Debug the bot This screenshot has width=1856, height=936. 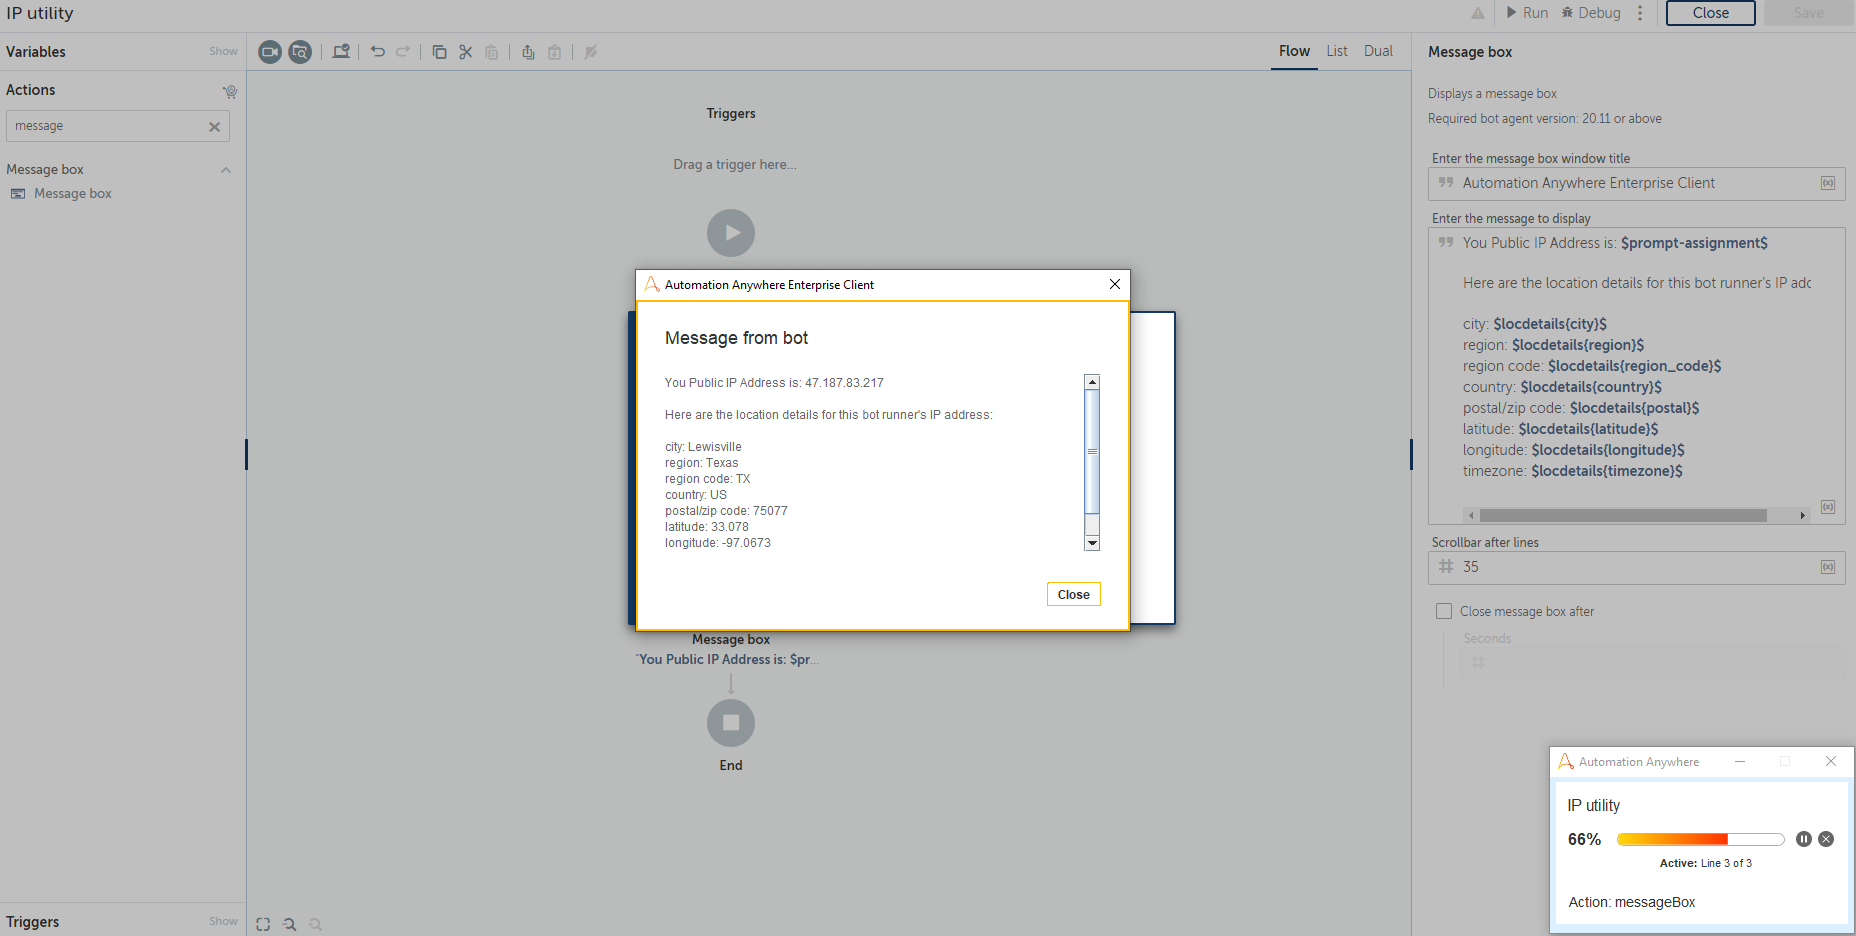click(1591, 13)
